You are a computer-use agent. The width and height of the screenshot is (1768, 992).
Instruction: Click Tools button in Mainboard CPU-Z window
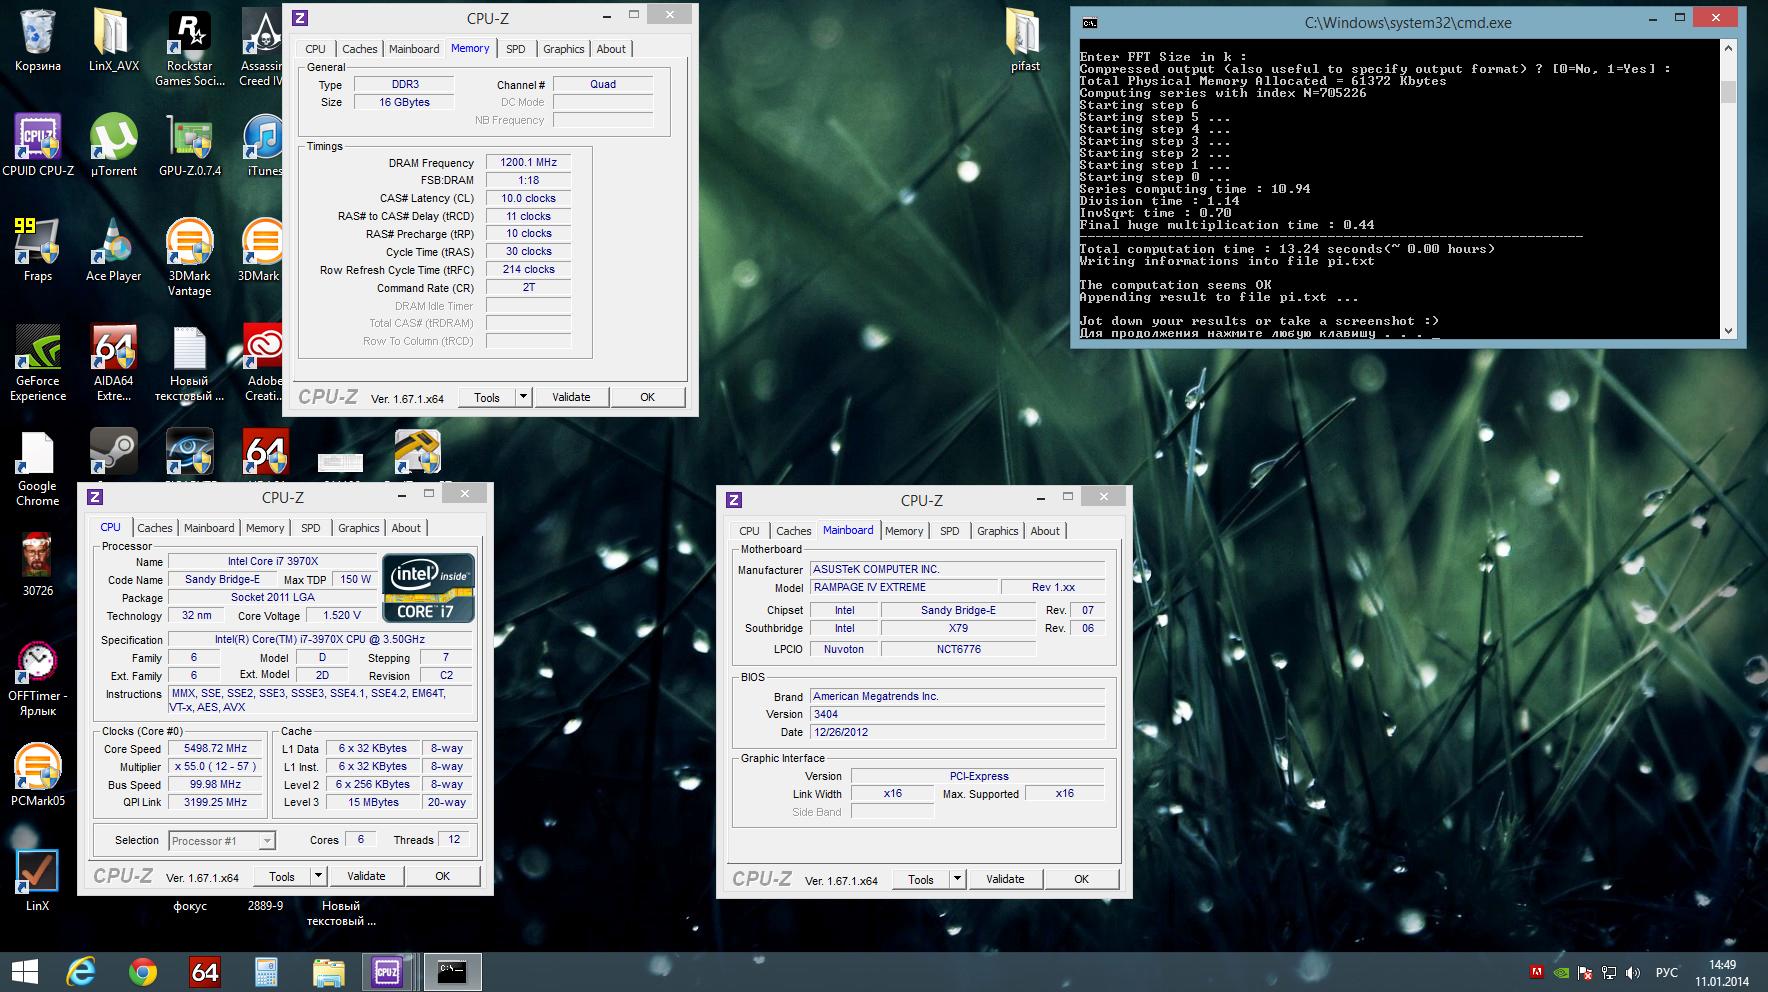tap(921, 879)
